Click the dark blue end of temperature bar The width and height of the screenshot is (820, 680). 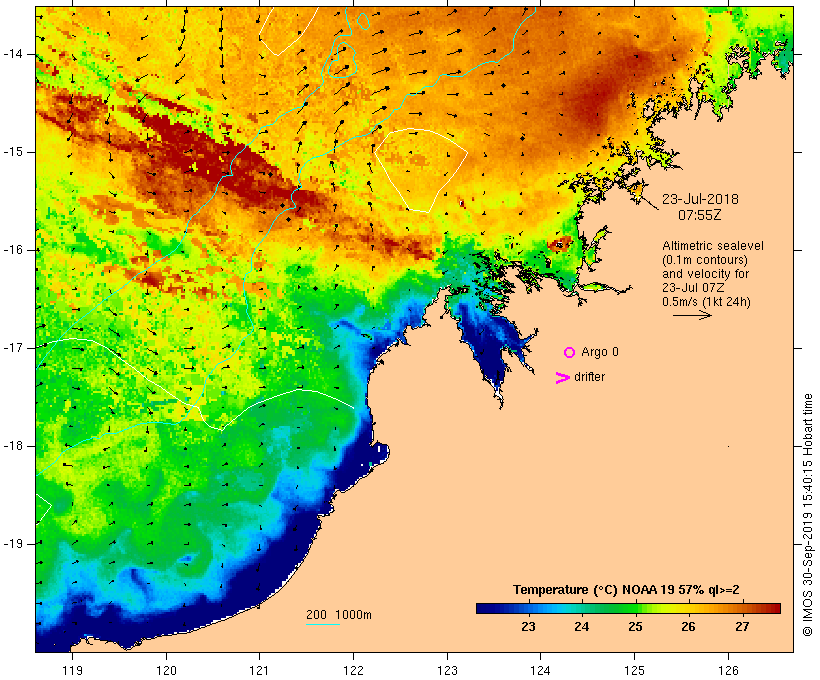(x=484, y=608)
